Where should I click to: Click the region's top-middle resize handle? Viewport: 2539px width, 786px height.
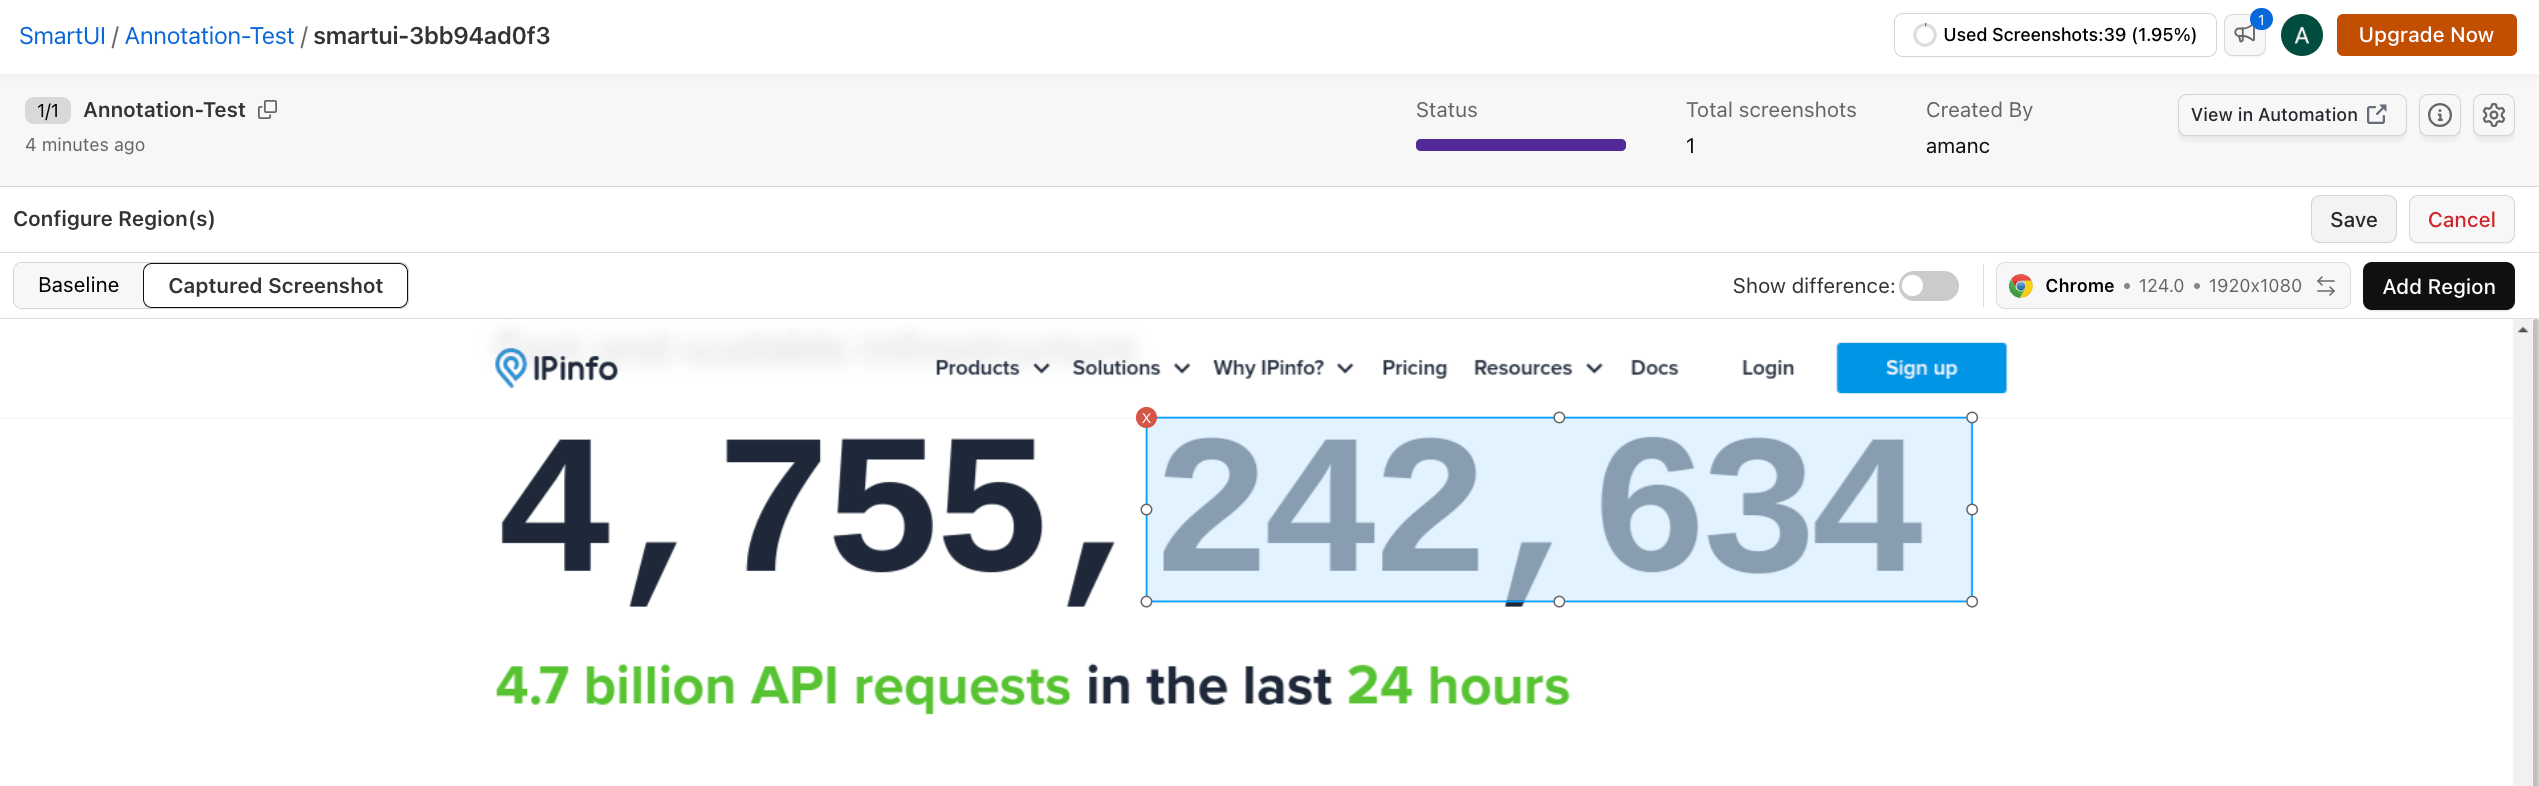(1559, 418)
